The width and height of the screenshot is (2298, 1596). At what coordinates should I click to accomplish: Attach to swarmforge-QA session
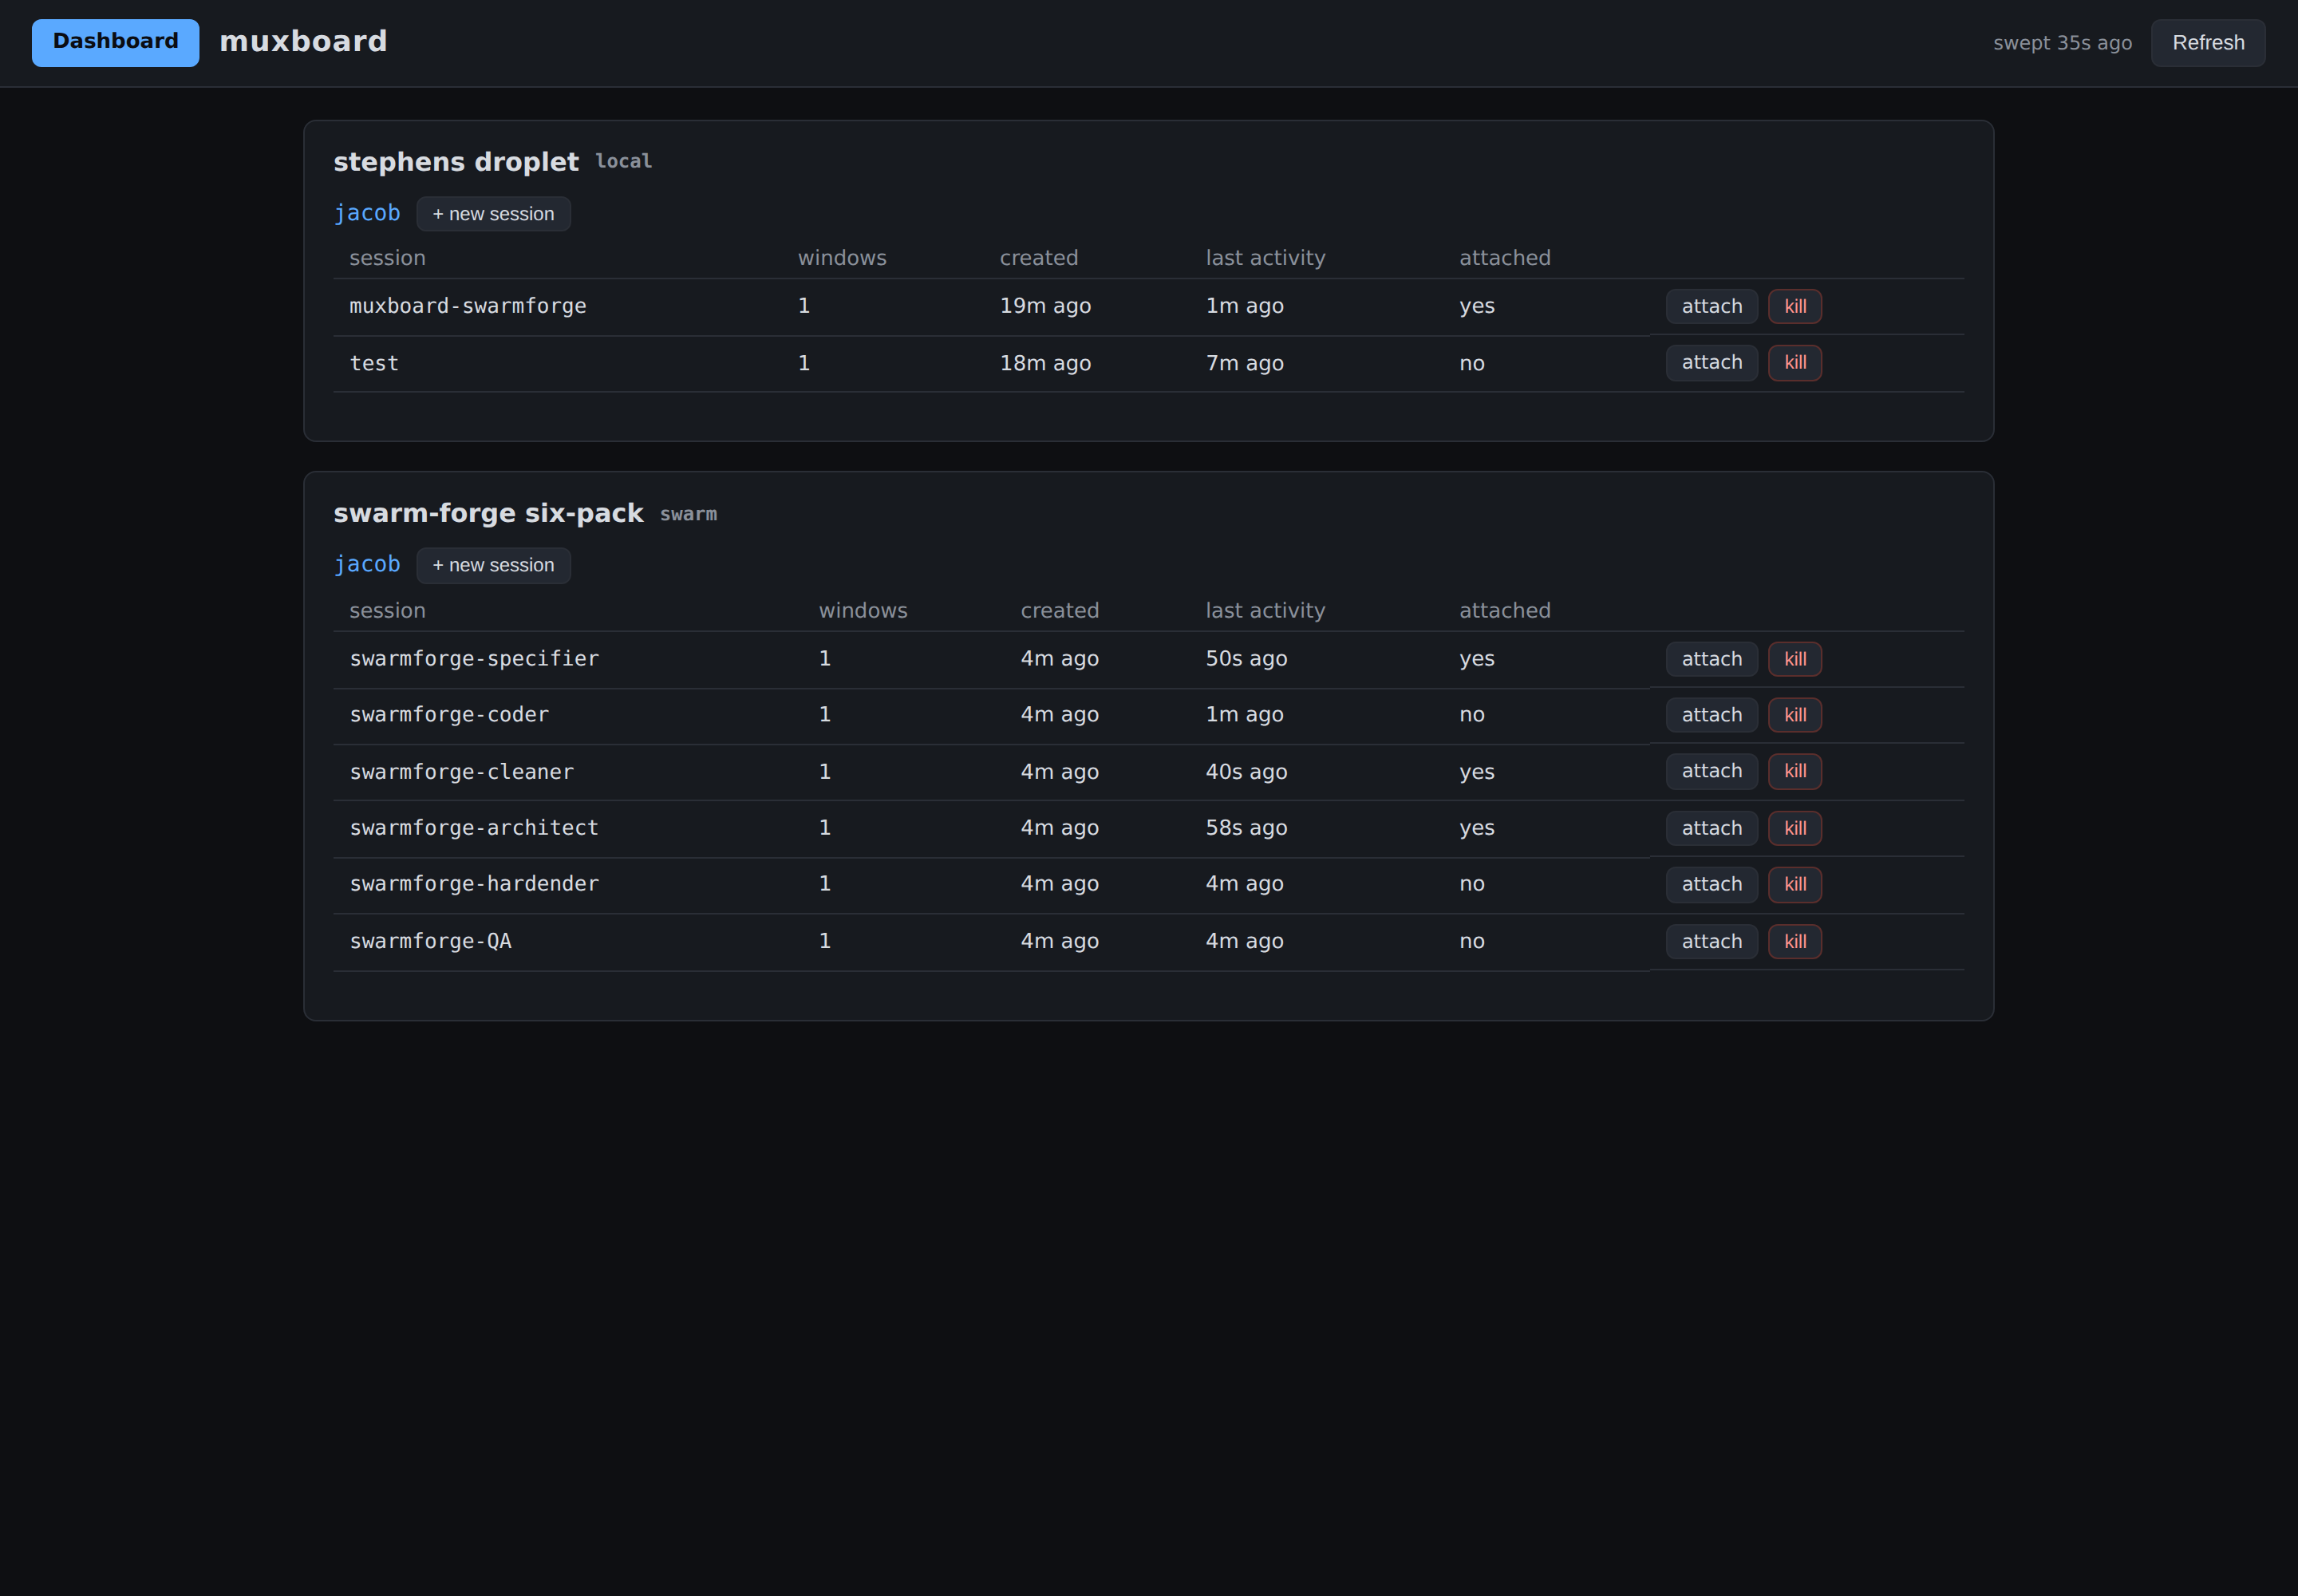1711,941
